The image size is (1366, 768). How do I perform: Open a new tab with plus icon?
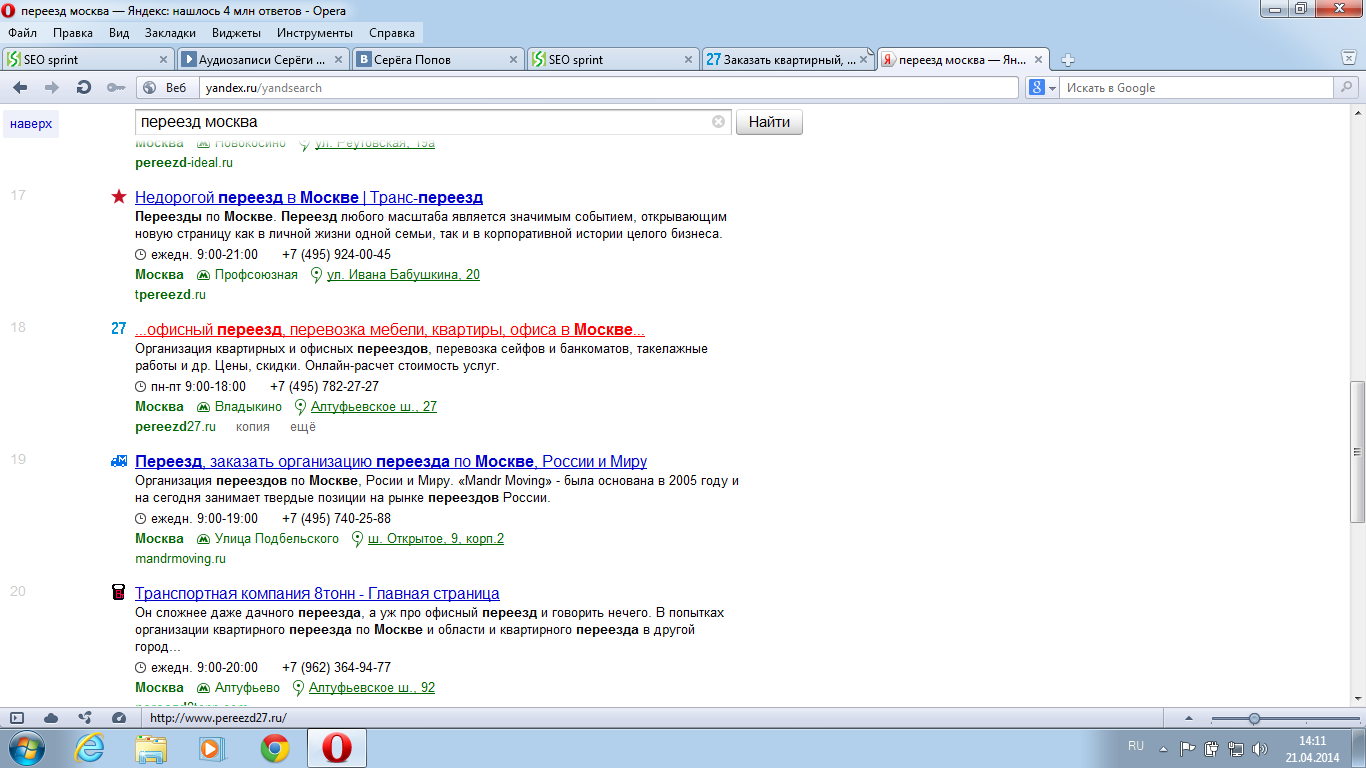click(1067, 60)
